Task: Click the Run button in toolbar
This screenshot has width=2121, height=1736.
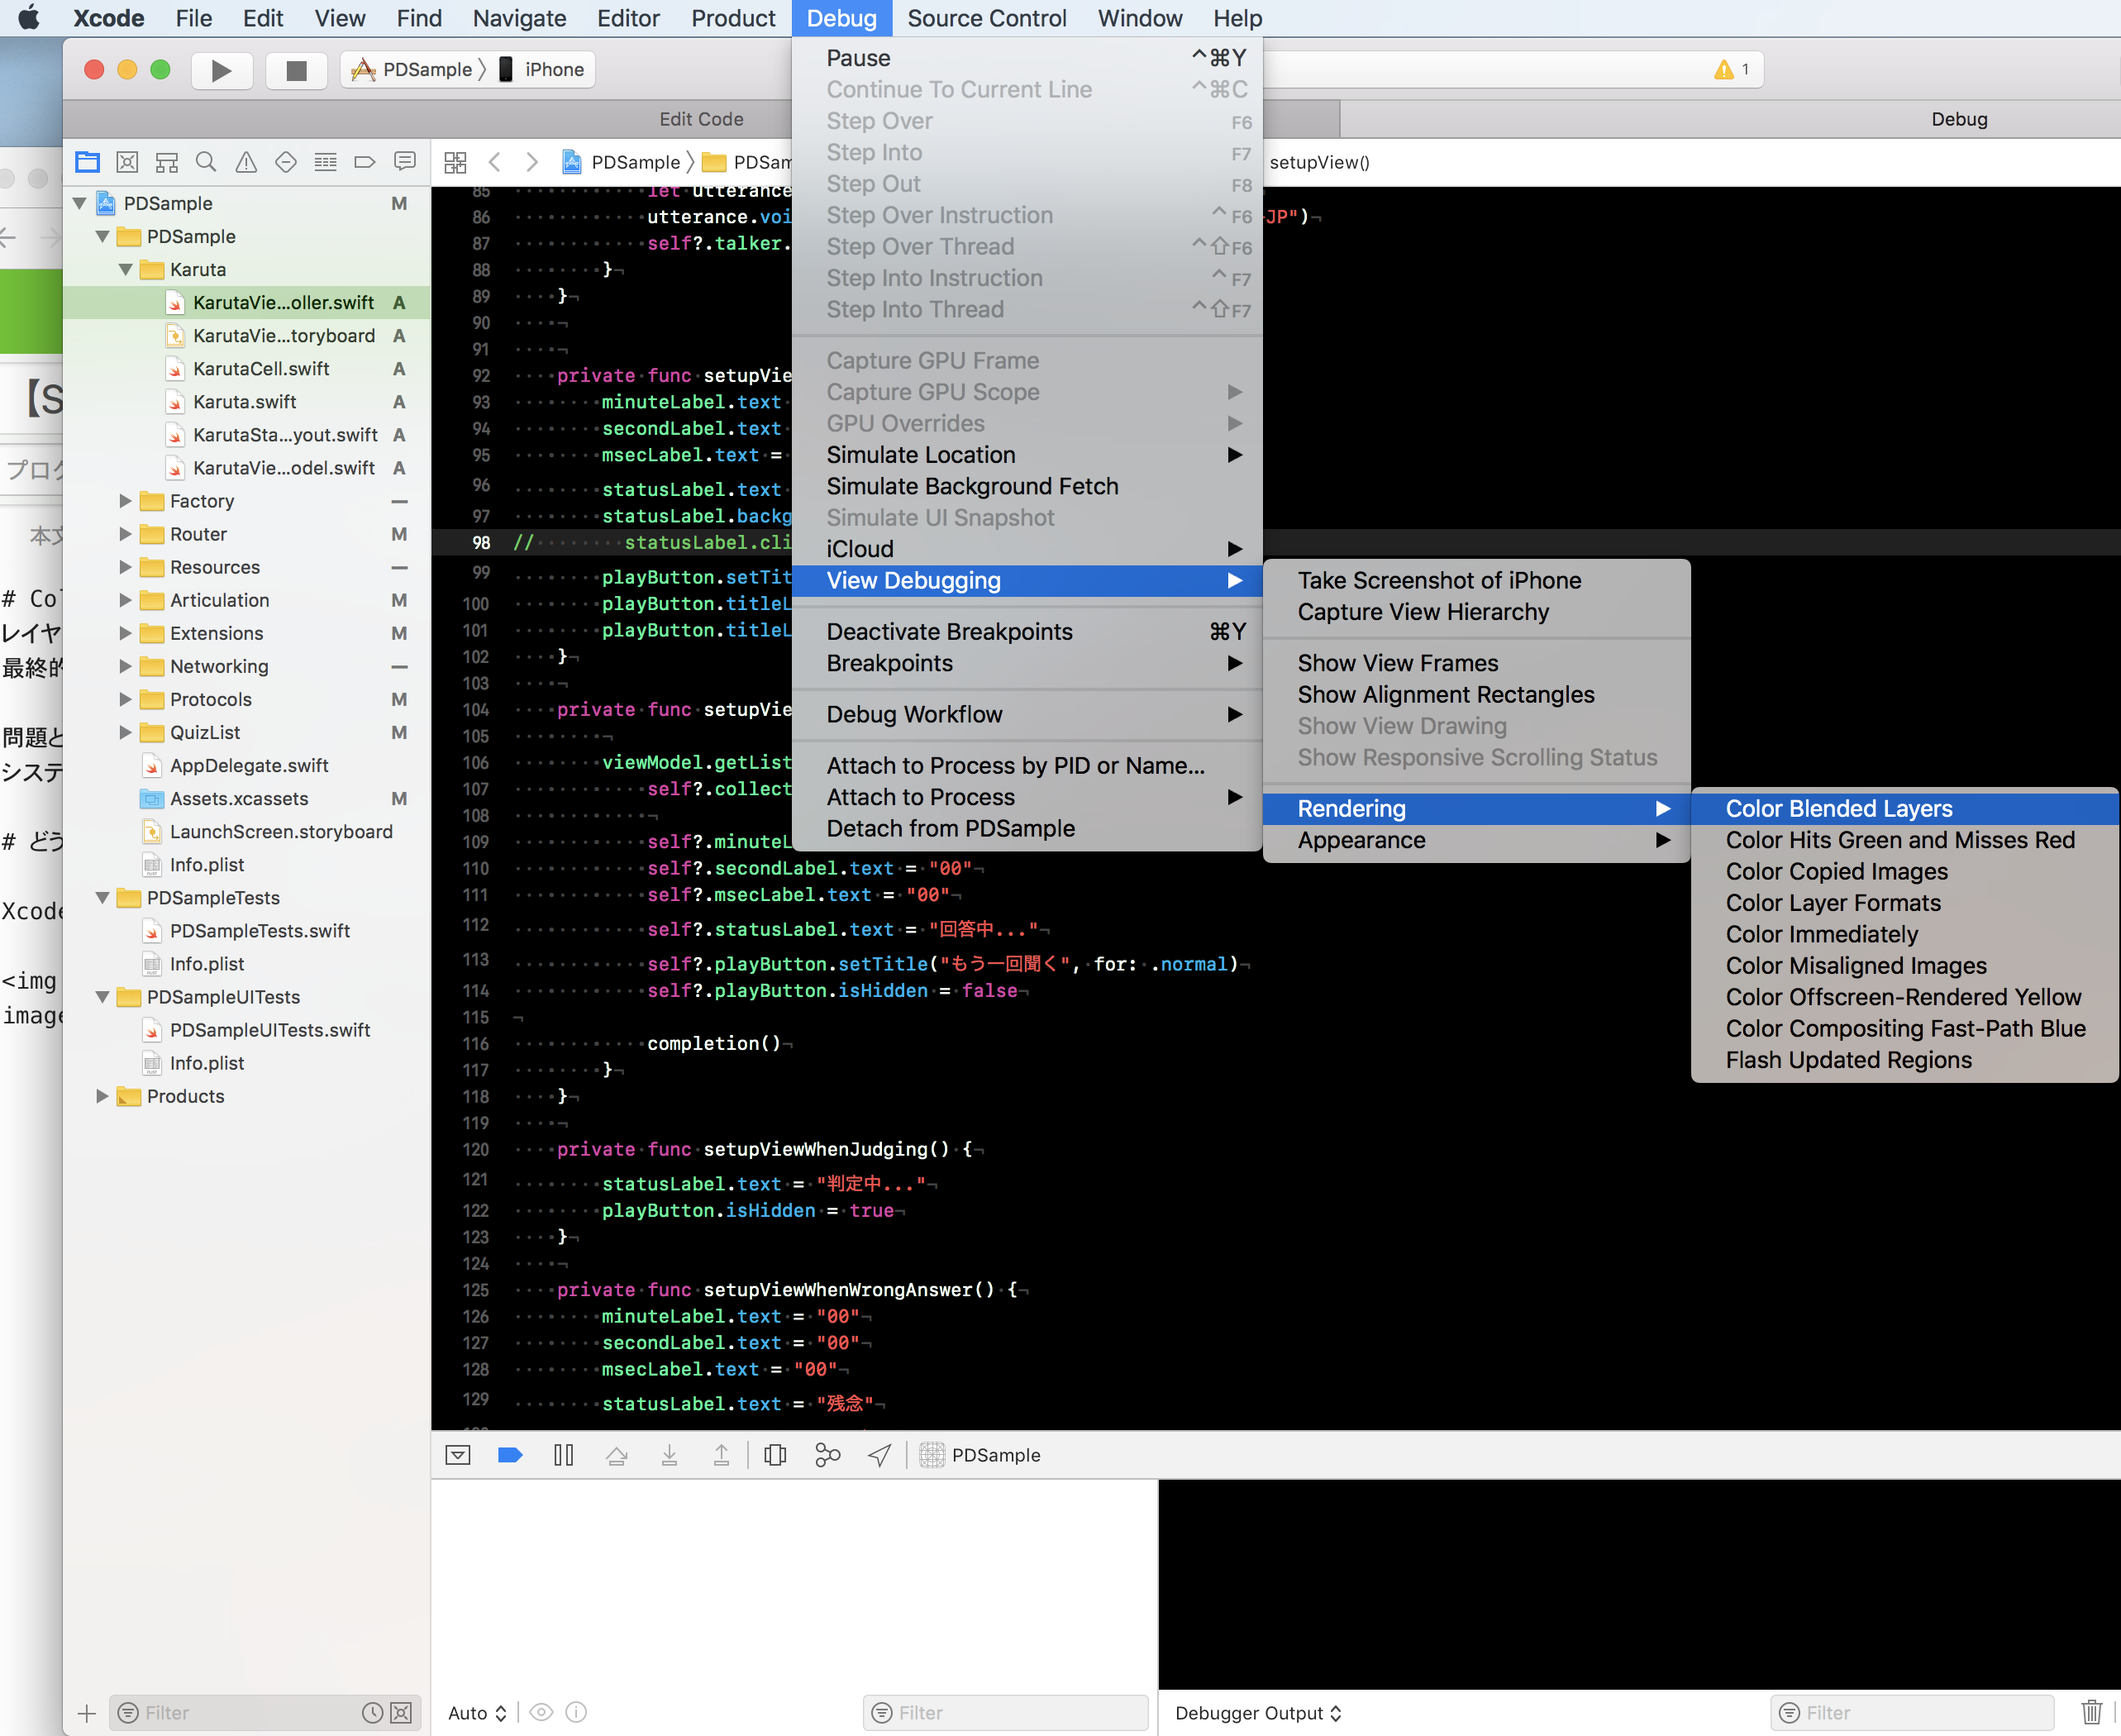Action: tap(220, 69)
